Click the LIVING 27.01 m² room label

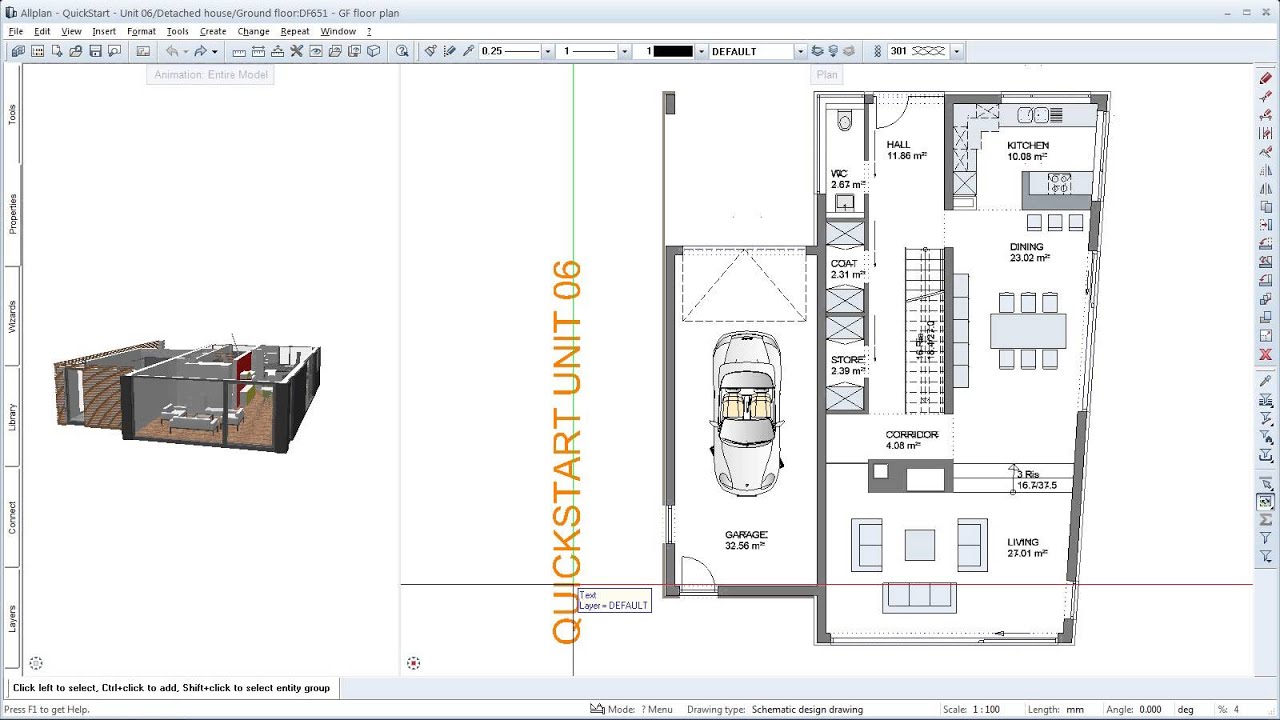(x=1027, y=547)
